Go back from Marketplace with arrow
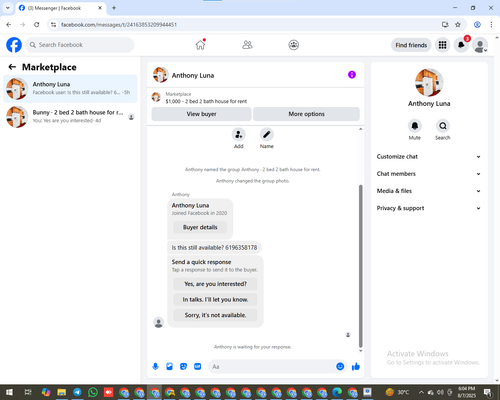 tap(12, 67)
